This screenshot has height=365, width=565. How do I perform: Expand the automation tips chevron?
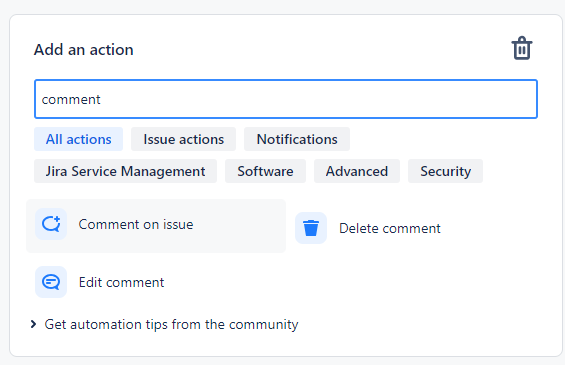pos(33,324)
